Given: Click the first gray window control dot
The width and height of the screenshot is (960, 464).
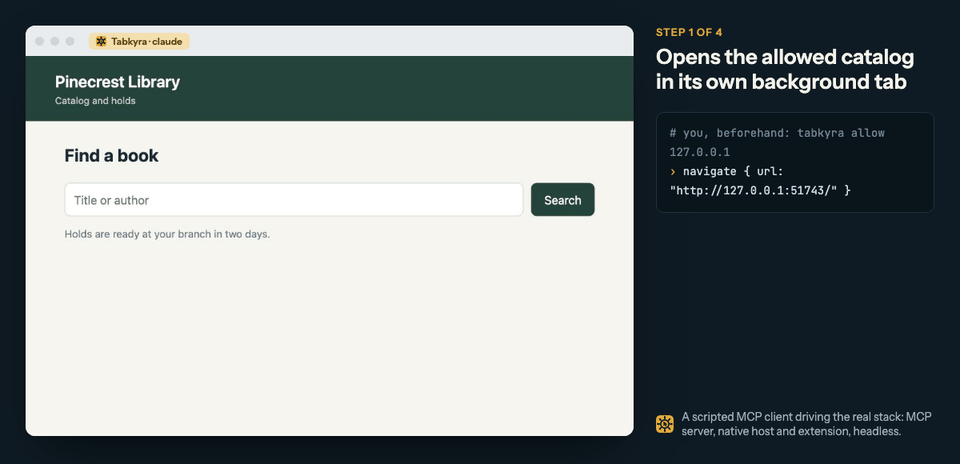Looking at the screenshot, I should 40,41.
